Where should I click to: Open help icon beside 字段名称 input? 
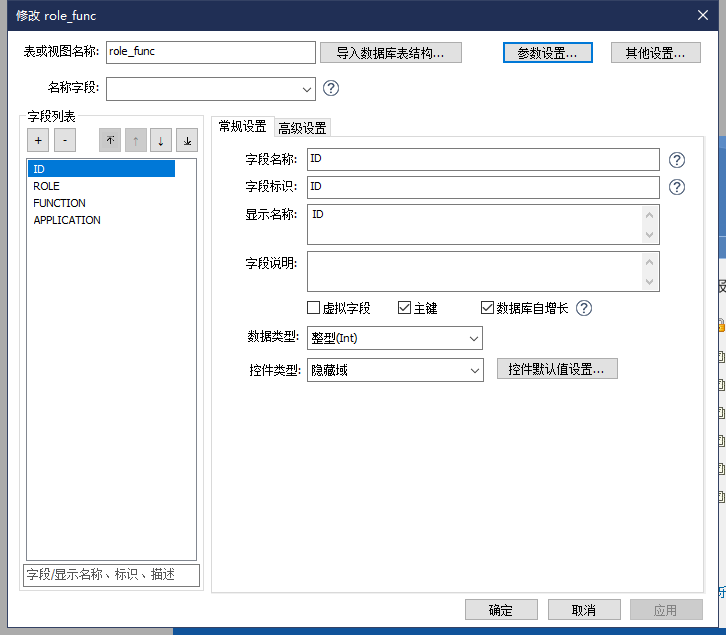click(x=677, y=160)
